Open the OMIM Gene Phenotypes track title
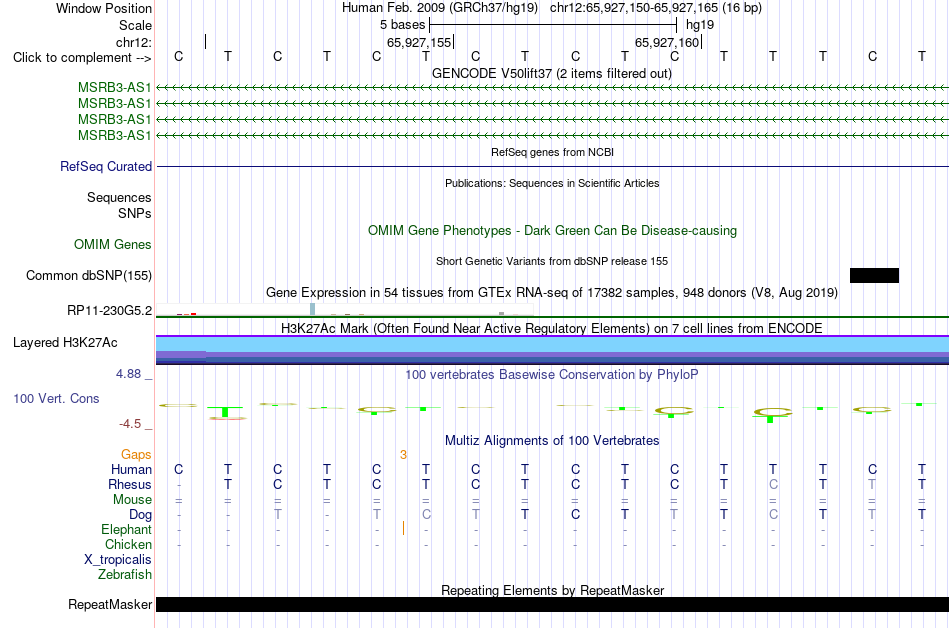 [x=552, y=231]
